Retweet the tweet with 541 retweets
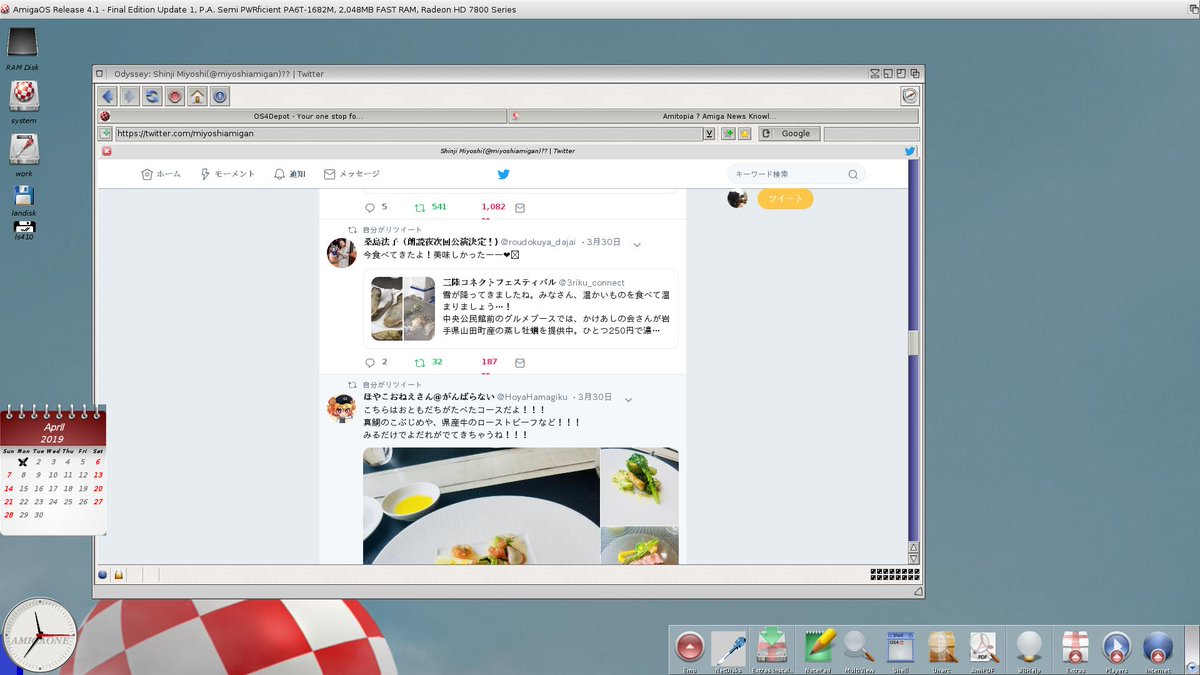The height and width of the screenshot is (675, 1200). click(x=421, y=207)
